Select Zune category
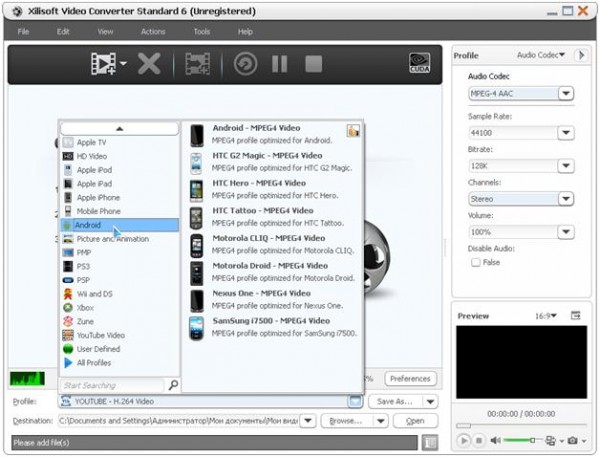The height and width of the screenshot is (457, 600). tap(120, 322)
